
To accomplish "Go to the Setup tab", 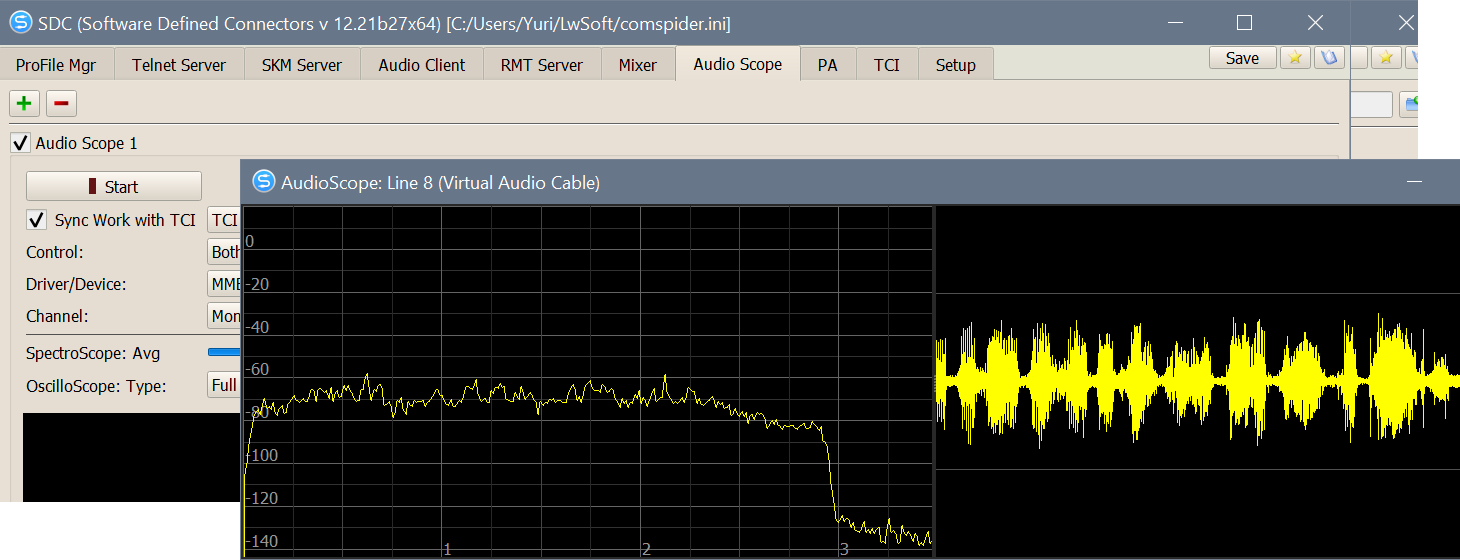I will pos(955,65).
